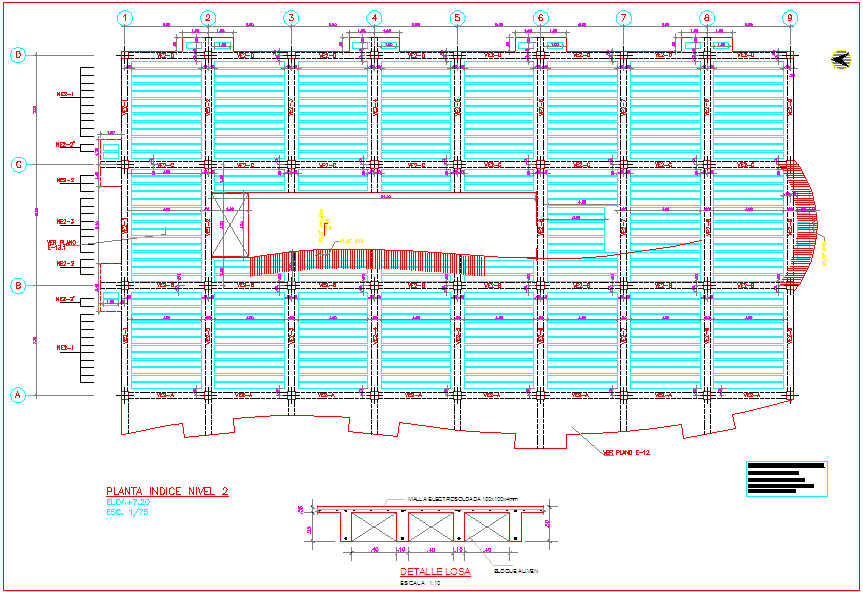This screenshot has height=592, width=863.
Task: Click the VER PLANO E-13.1 note on left
Action: [63, 244]
